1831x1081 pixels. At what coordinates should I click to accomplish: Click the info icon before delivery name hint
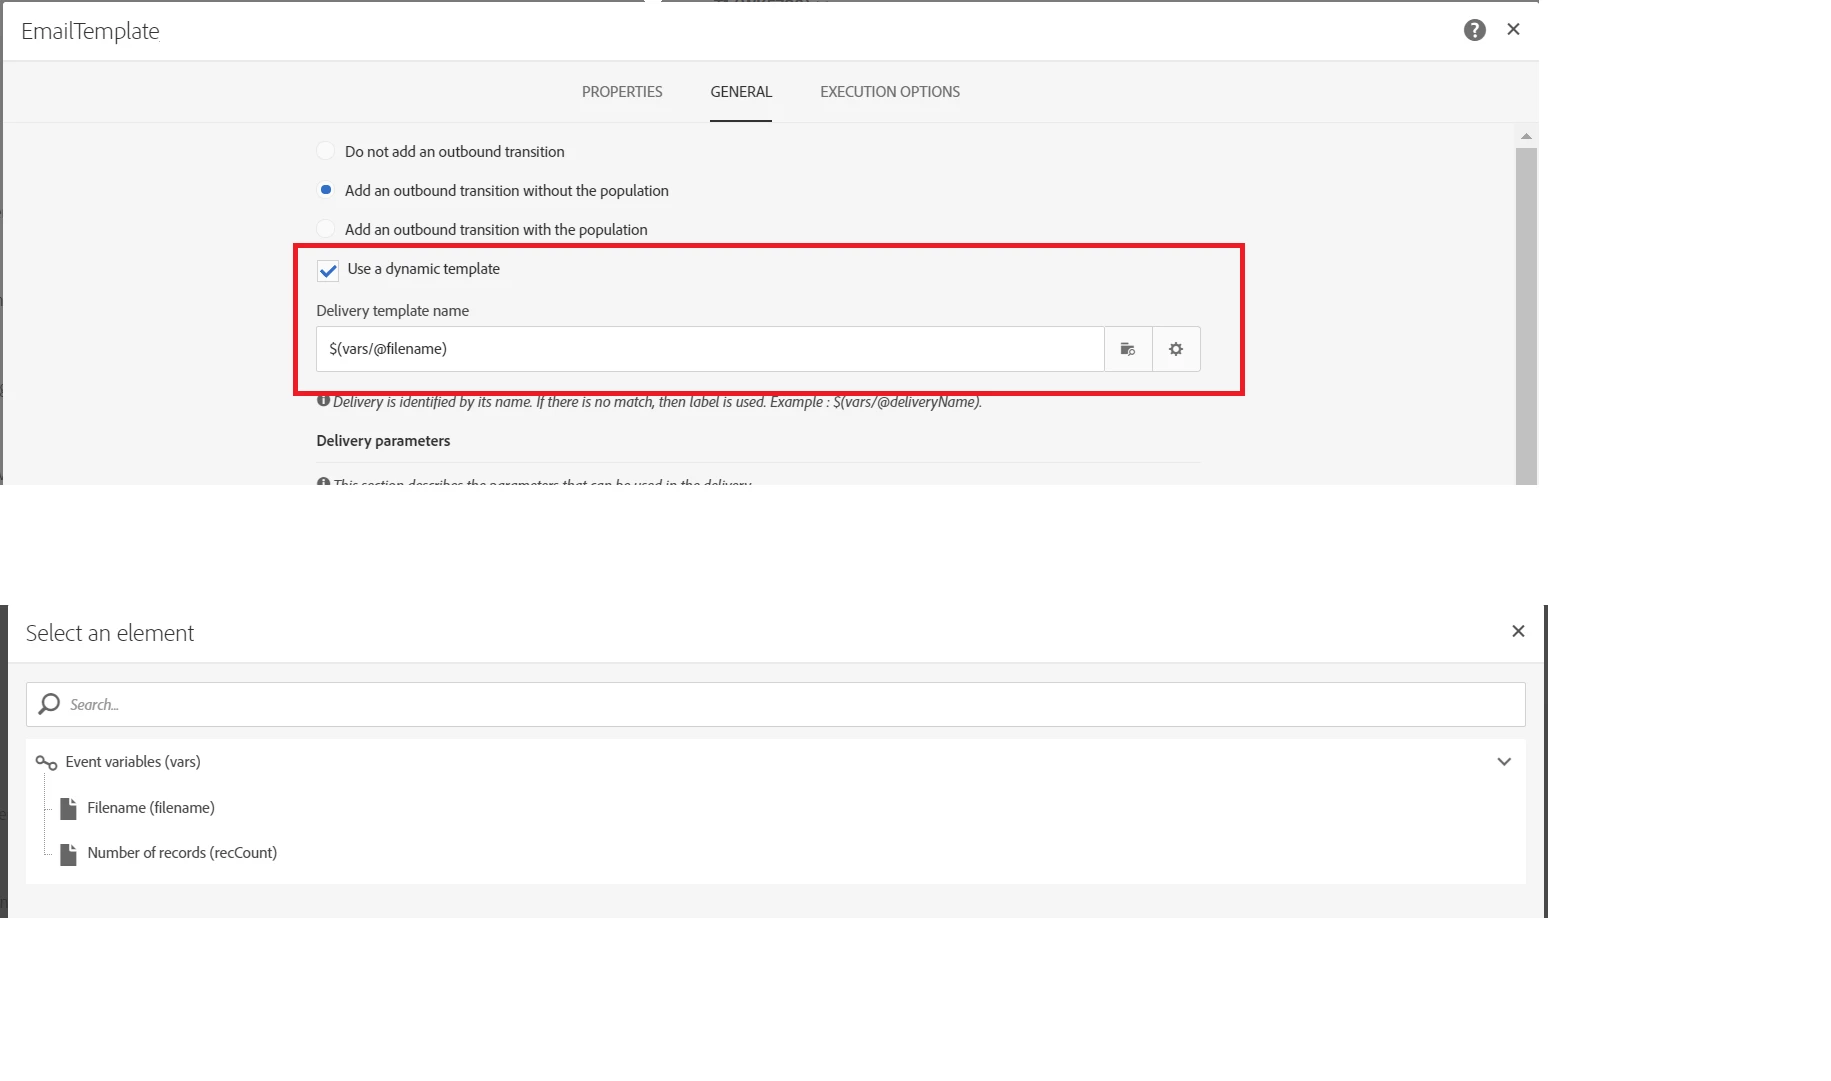point(323,401)
